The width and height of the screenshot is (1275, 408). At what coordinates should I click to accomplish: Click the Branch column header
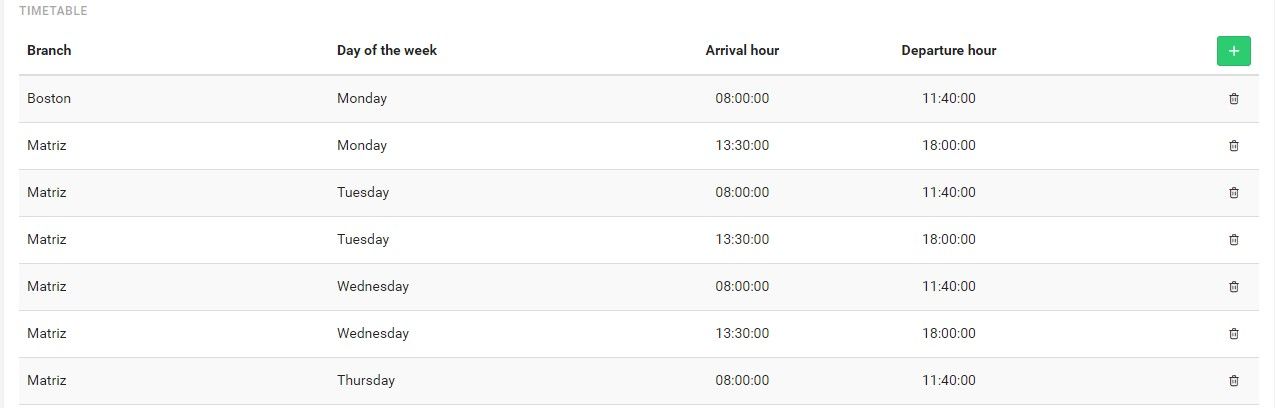point(49,50)
